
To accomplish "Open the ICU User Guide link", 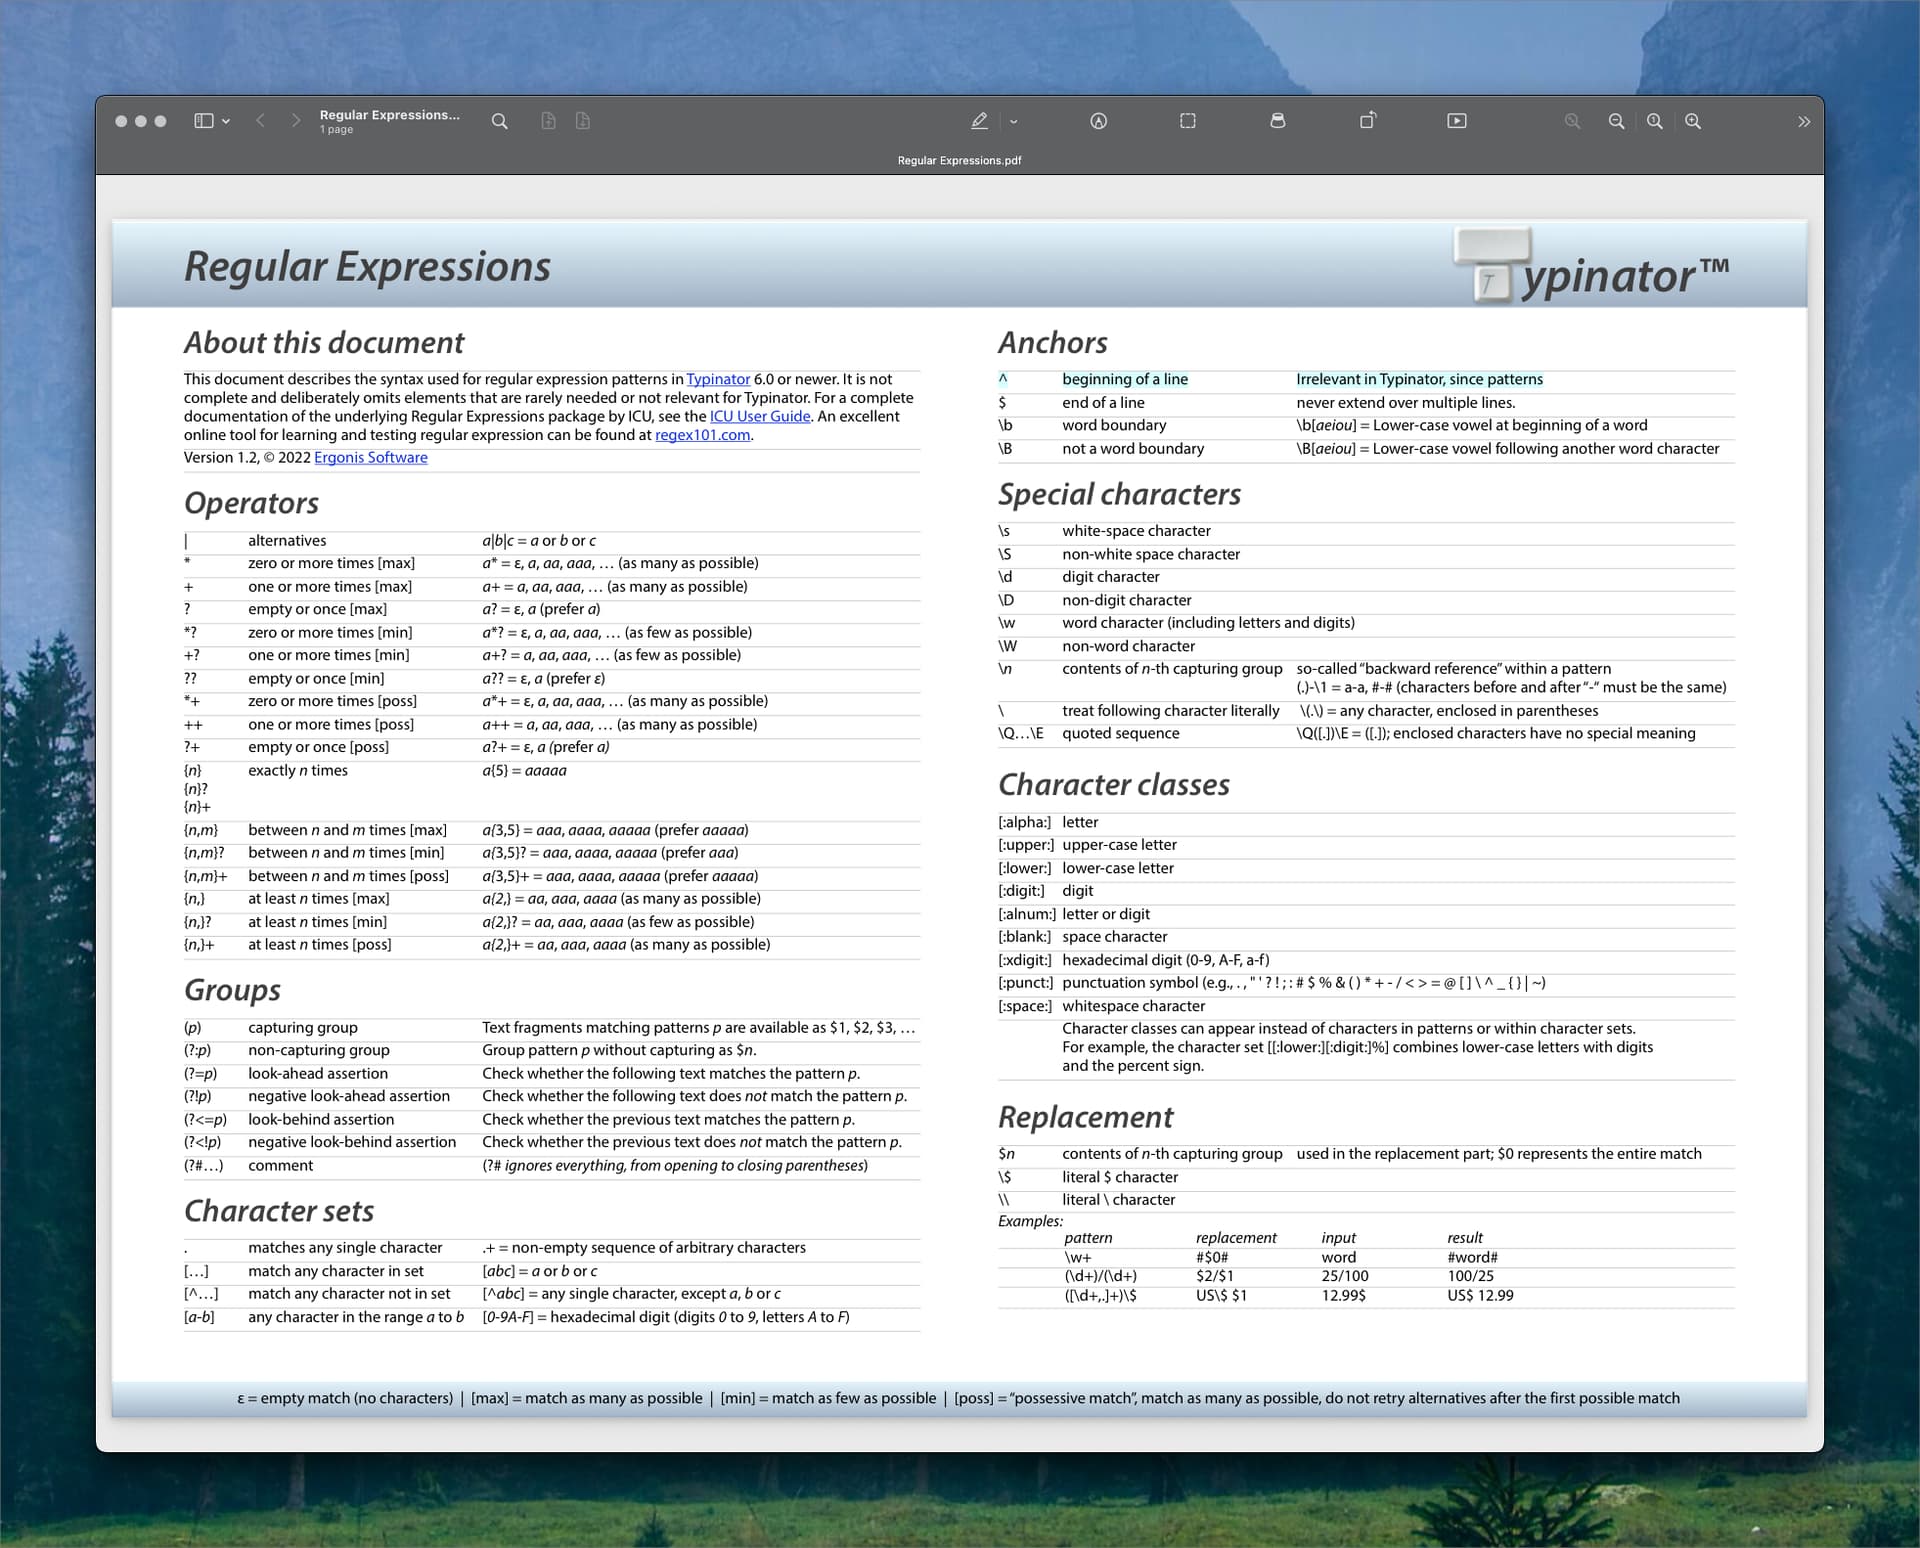I will pos(760,416).
